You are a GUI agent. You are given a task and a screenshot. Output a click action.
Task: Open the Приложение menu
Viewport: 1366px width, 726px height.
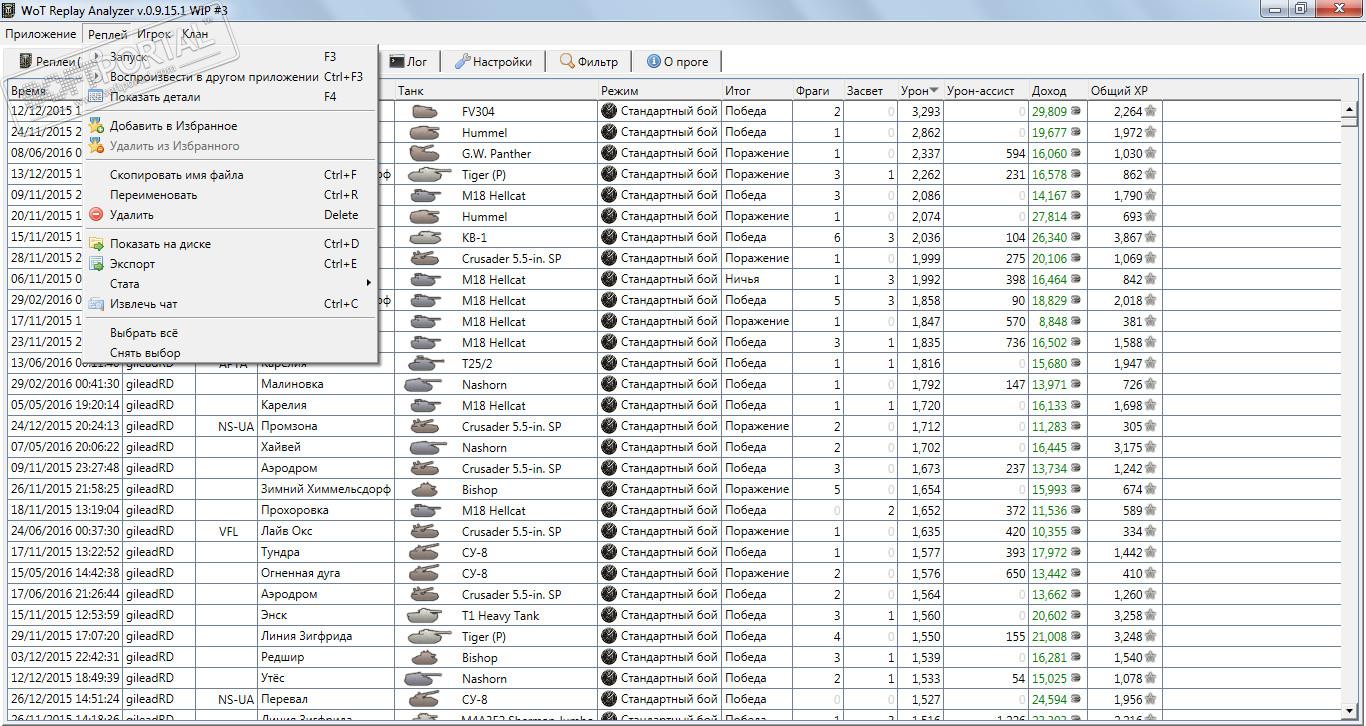pyautogui.click(x=40, y=34)
